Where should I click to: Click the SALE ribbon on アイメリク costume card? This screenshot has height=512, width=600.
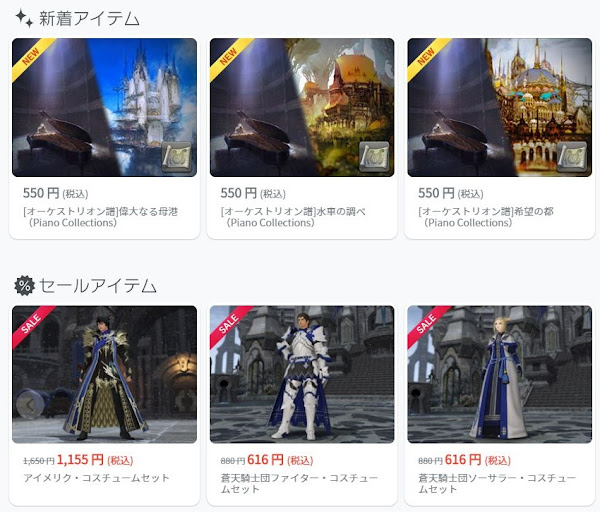click(33, 325)
